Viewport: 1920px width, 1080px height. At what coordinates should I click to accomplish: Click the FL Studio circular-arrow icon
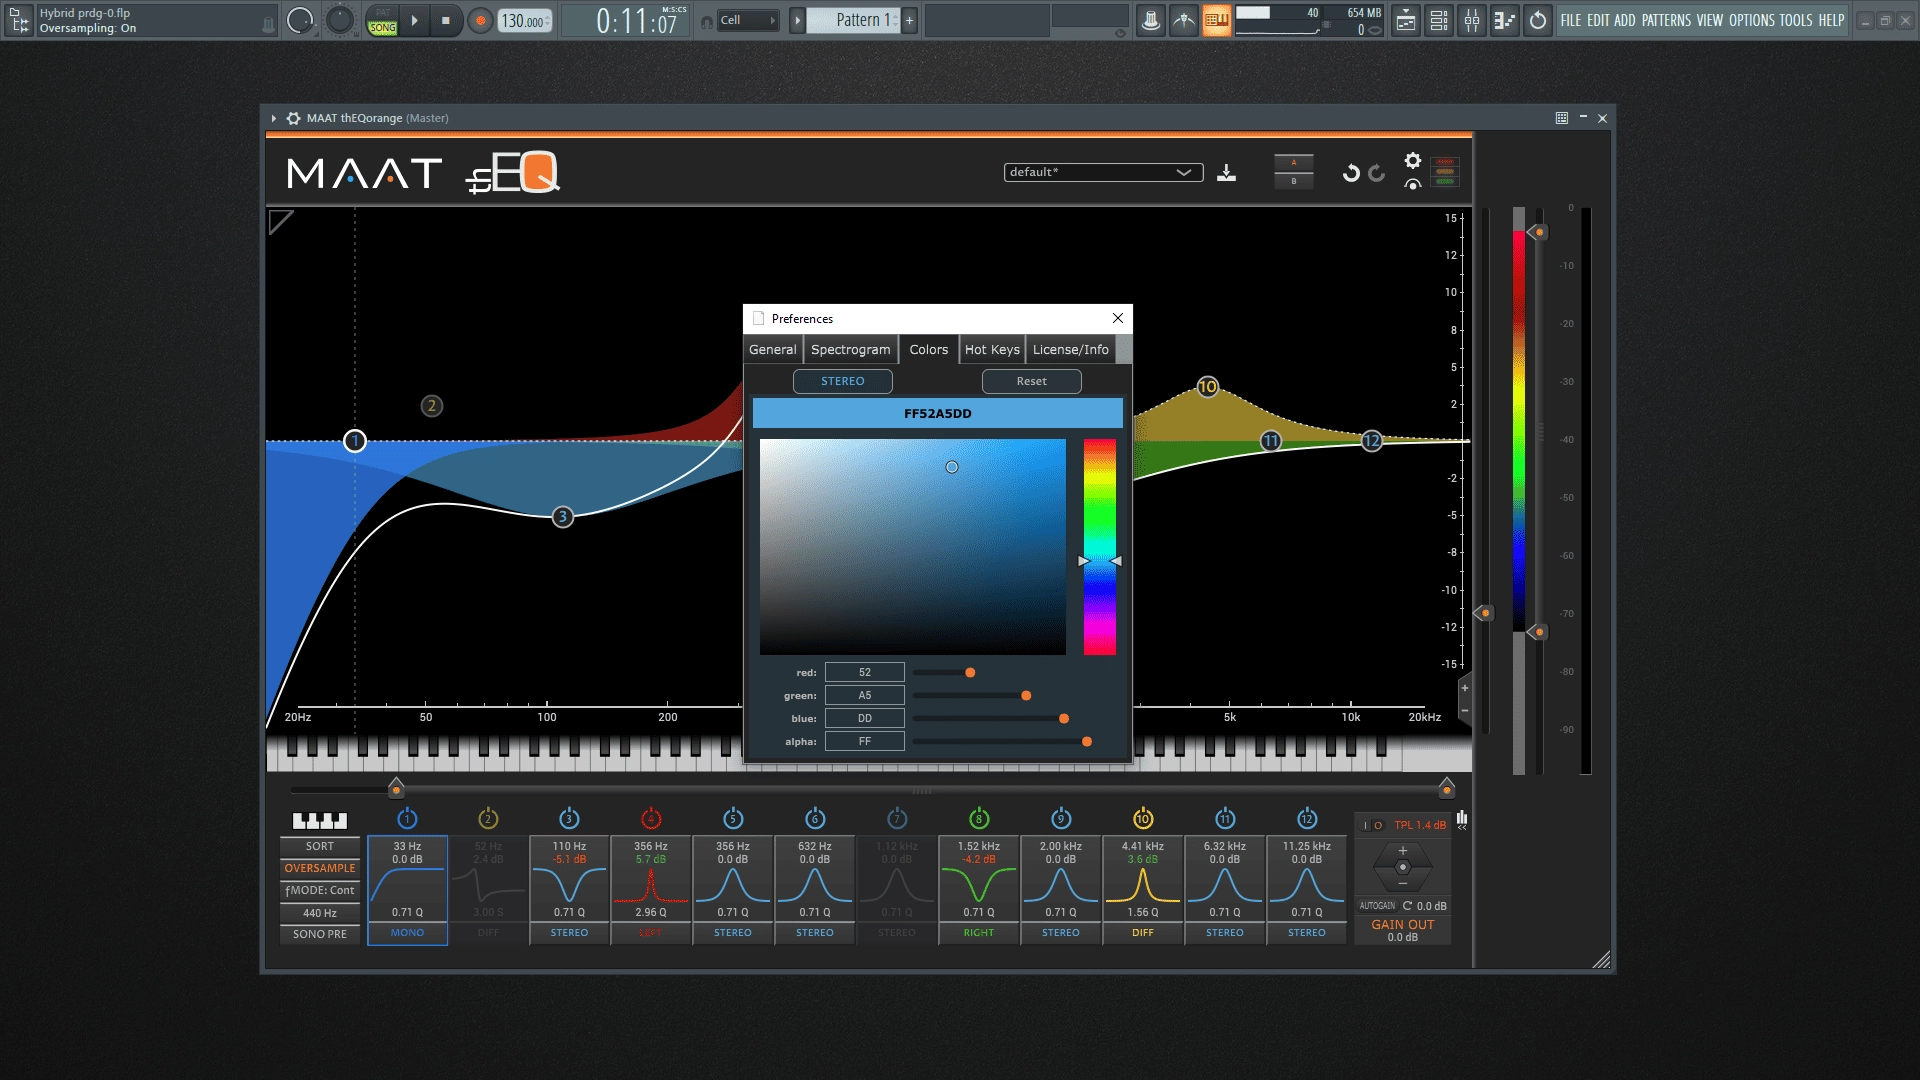point(1538,20)
